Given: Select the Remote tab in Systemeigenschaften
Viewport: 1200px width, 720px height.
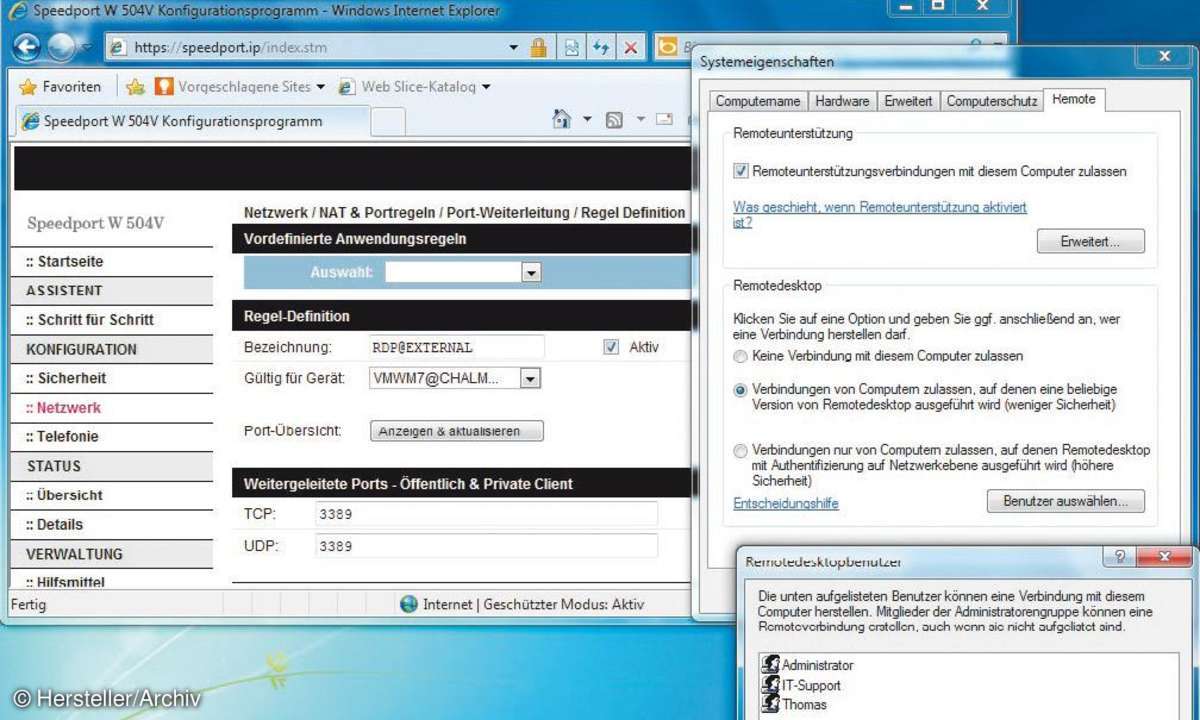Looking at the screenshot, I should pyautogui.click(x=1074, y=99).
